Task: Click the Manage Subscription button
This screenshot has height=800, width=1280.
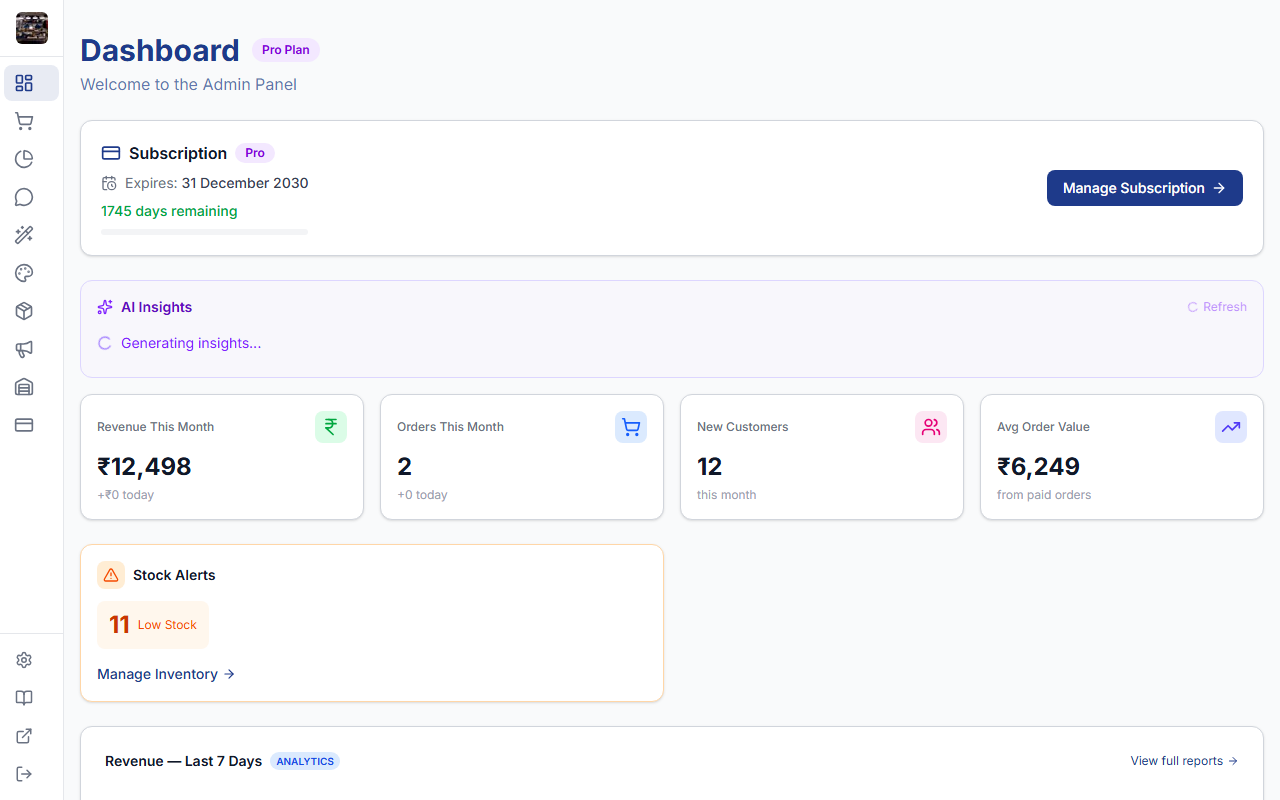Action: point(1144,188)
